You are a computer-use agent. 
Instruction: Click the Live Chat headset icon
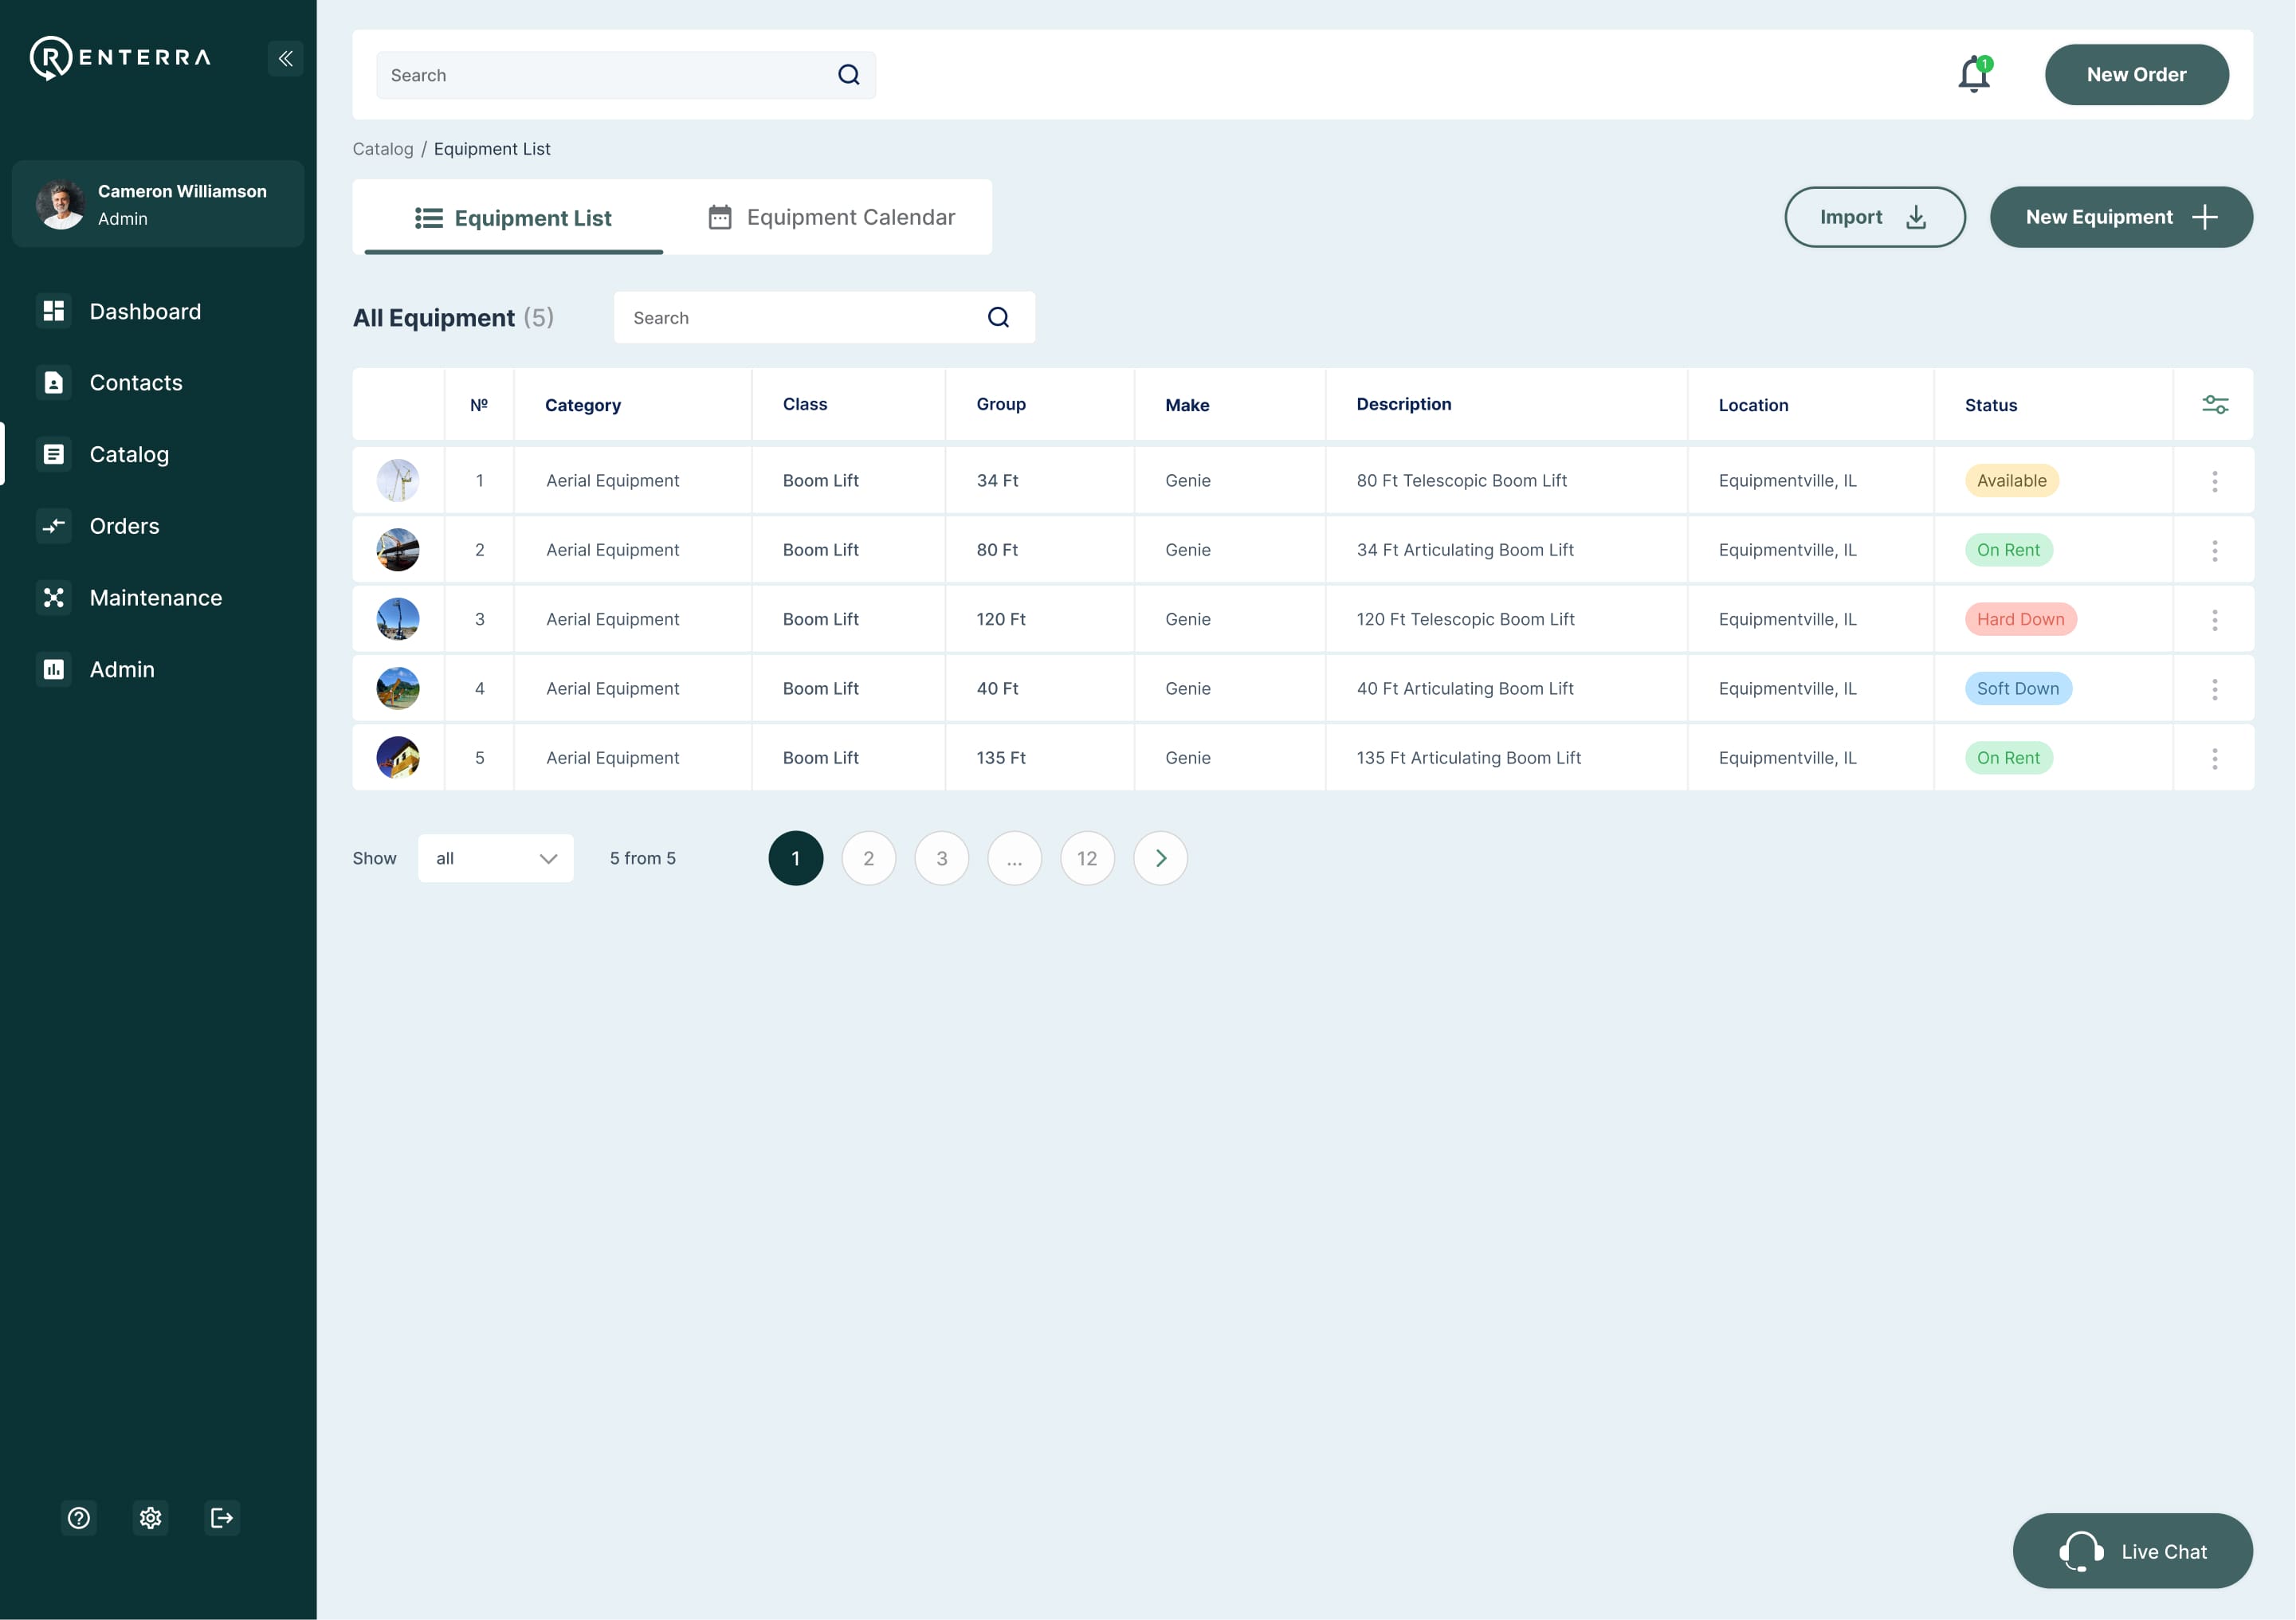[2081, 1551]
